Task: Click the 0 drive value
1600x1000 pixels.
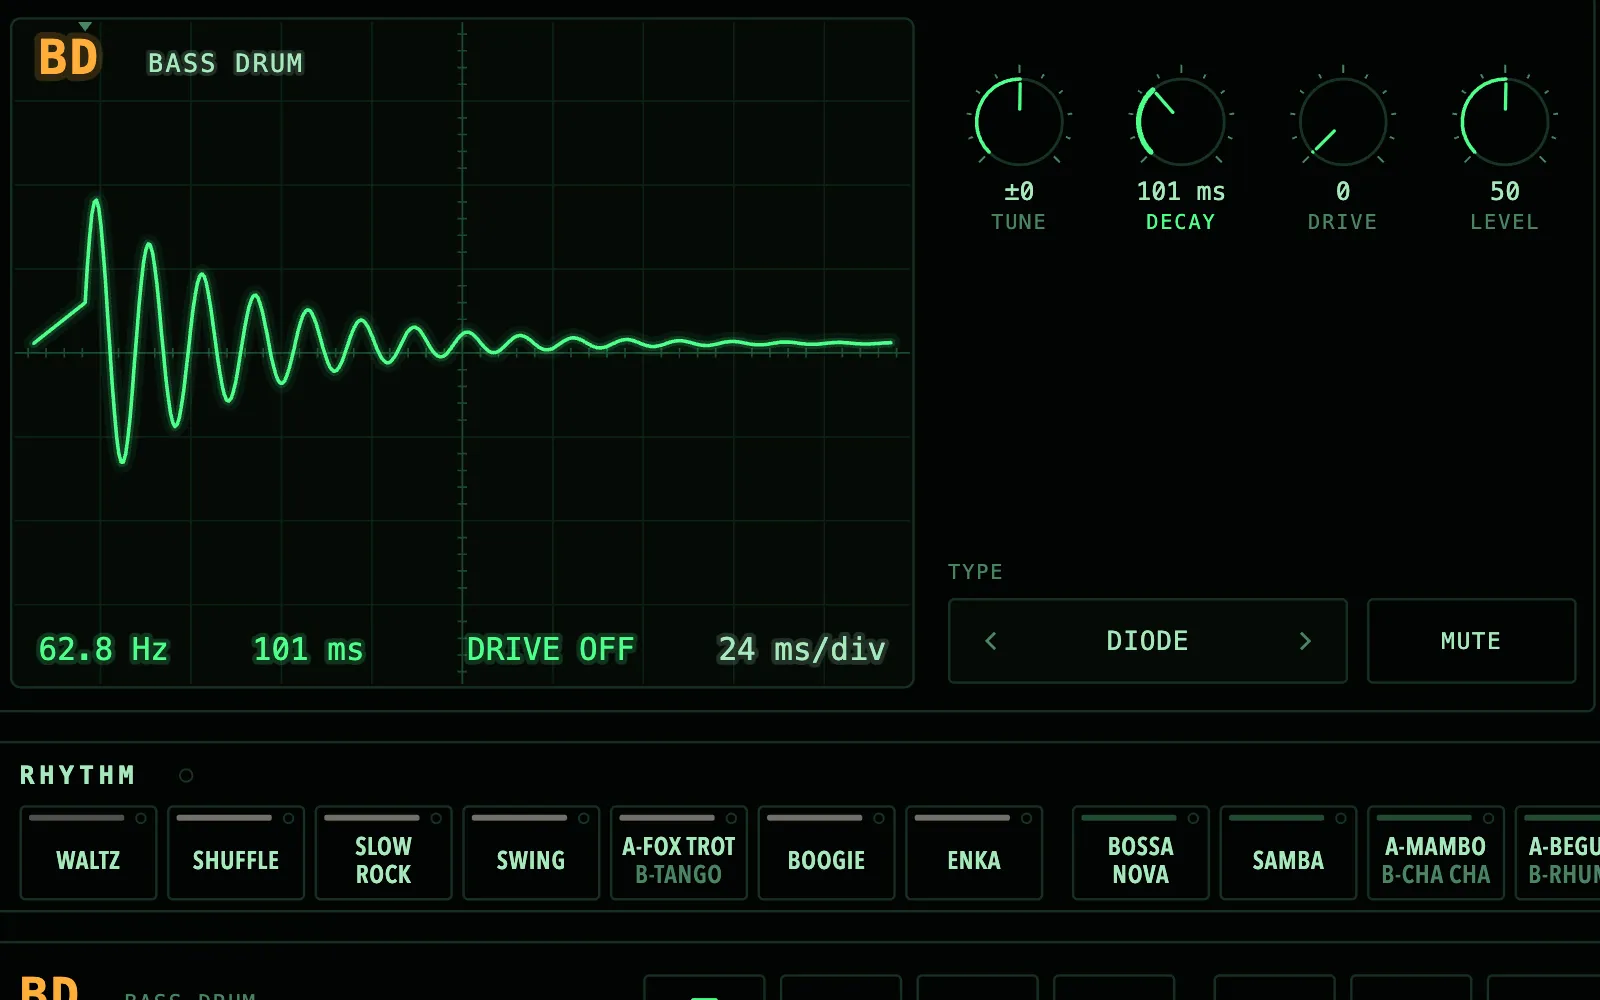Action: (x=1343, y=191)
